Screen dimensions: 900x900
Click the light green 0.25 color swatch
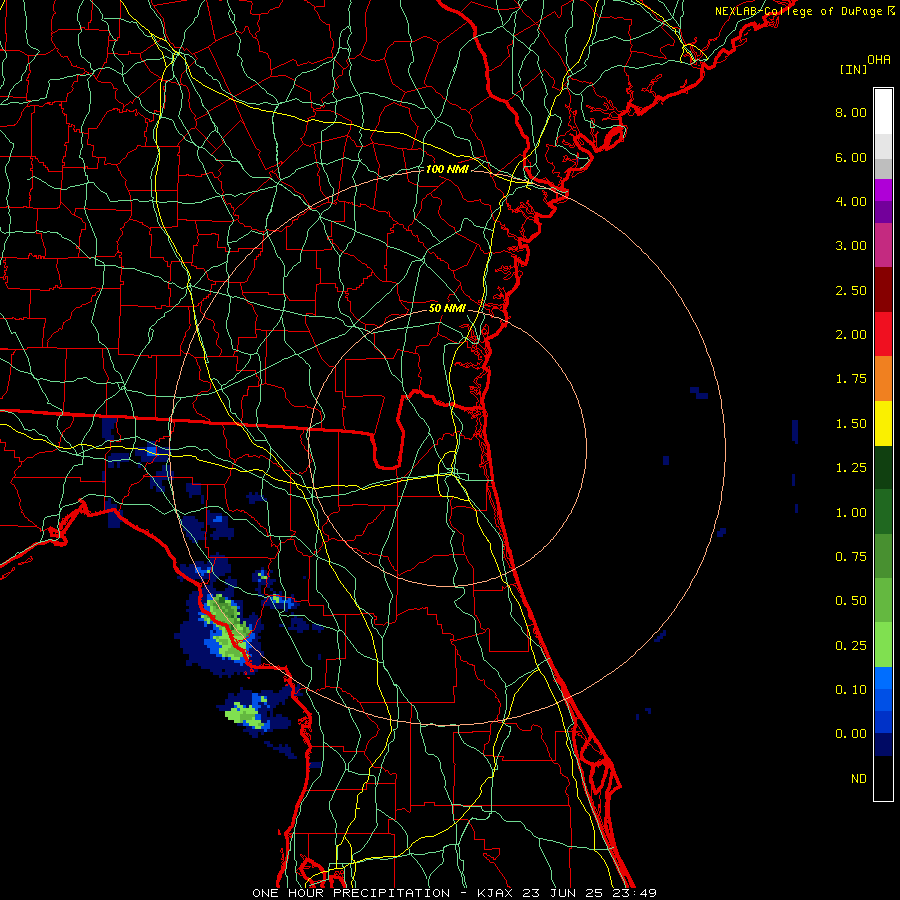pyautogui.click(x=883, y=645)
